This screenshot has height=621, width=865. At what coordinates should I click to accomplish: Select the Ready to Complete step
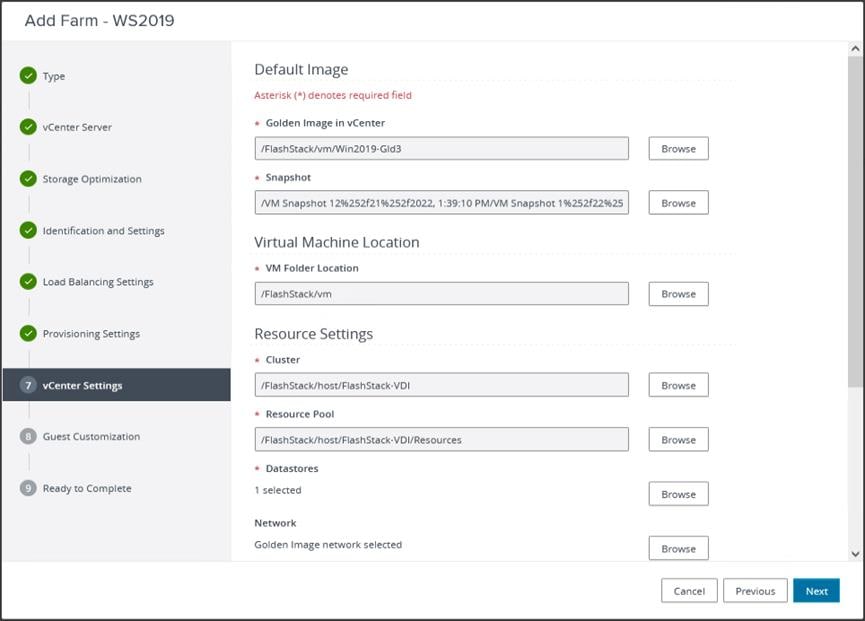pos(87,489)
